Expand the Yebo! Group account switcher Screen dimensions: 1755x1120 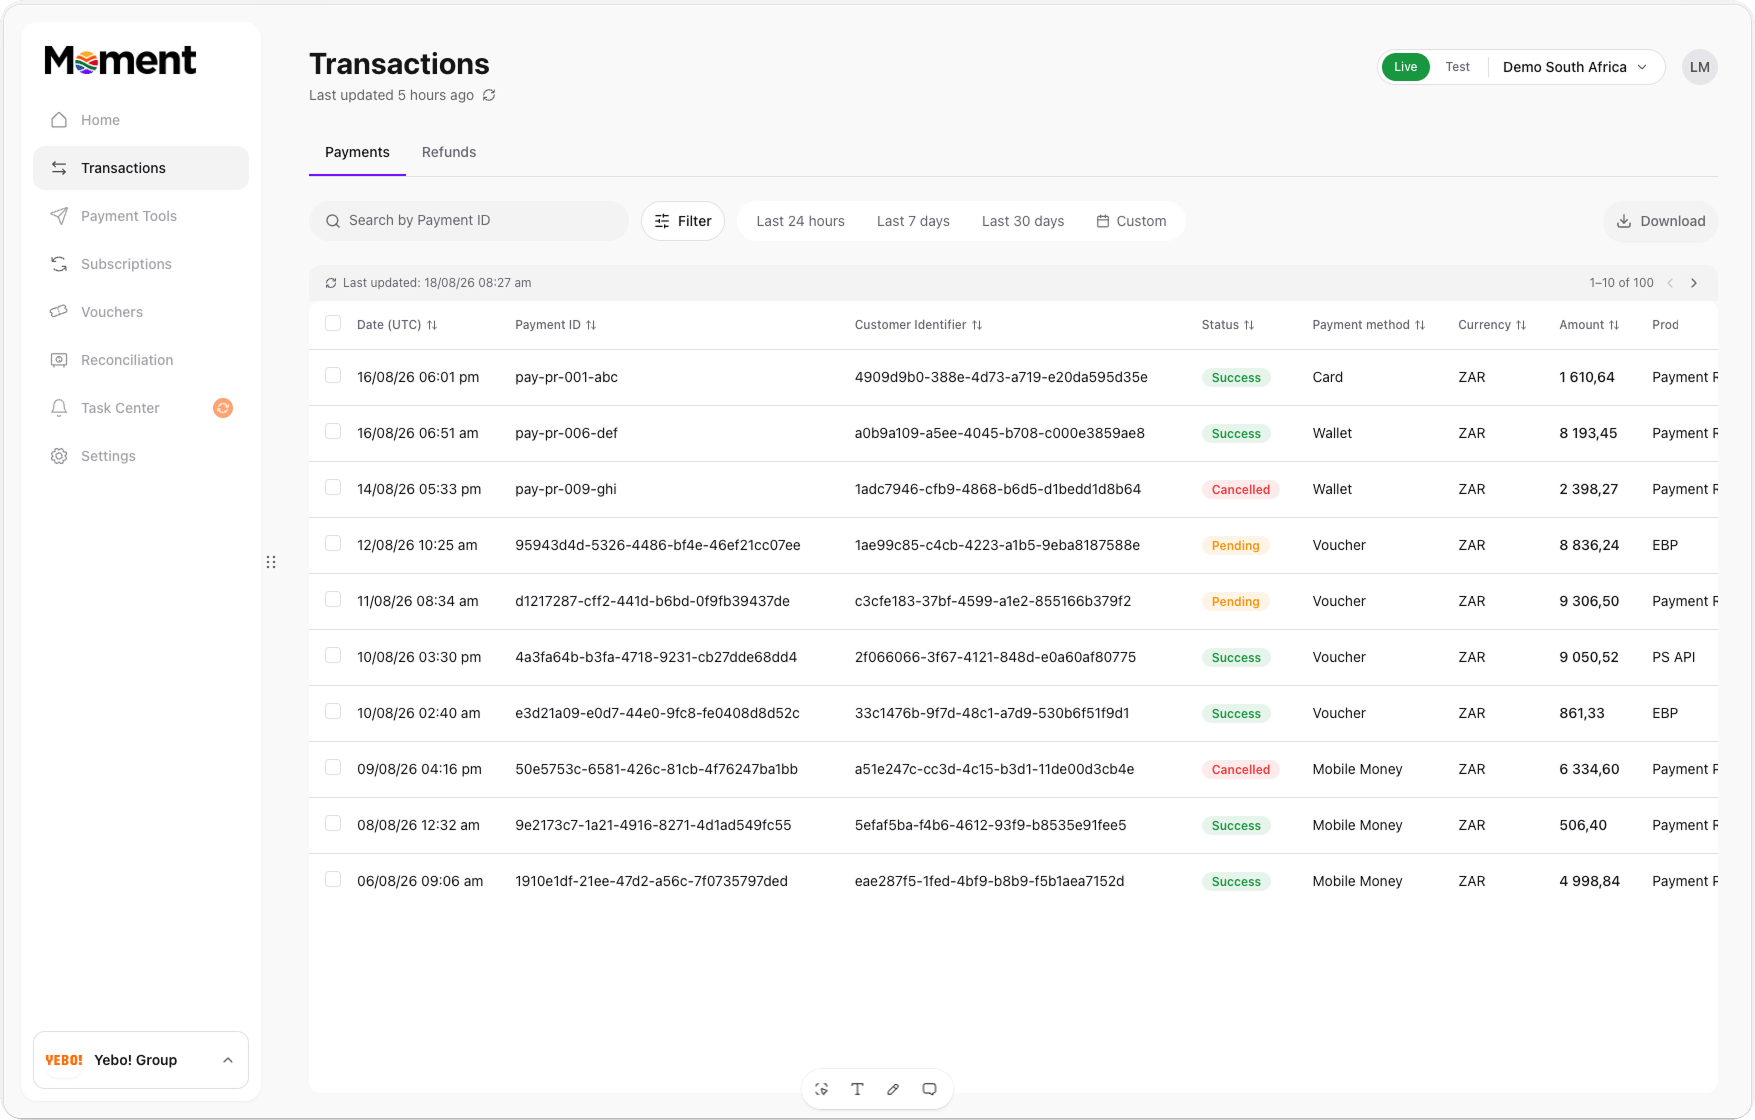[141, 1060]
